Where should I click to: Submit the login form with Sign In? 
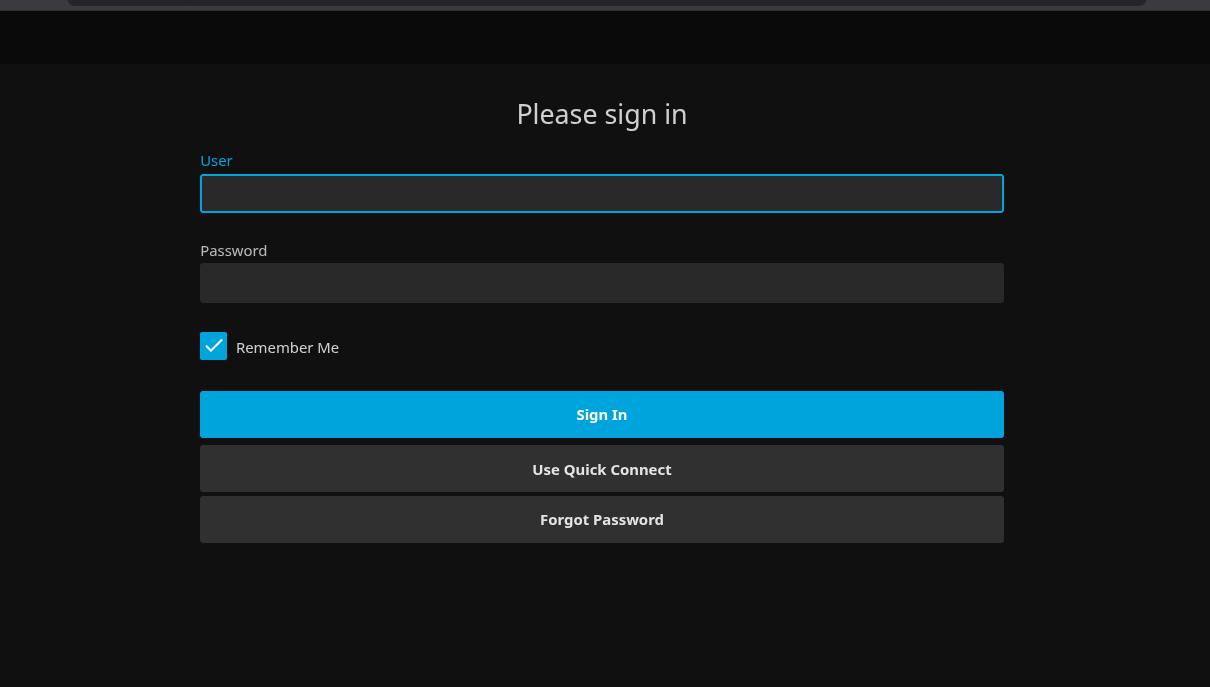pos(601,415)
